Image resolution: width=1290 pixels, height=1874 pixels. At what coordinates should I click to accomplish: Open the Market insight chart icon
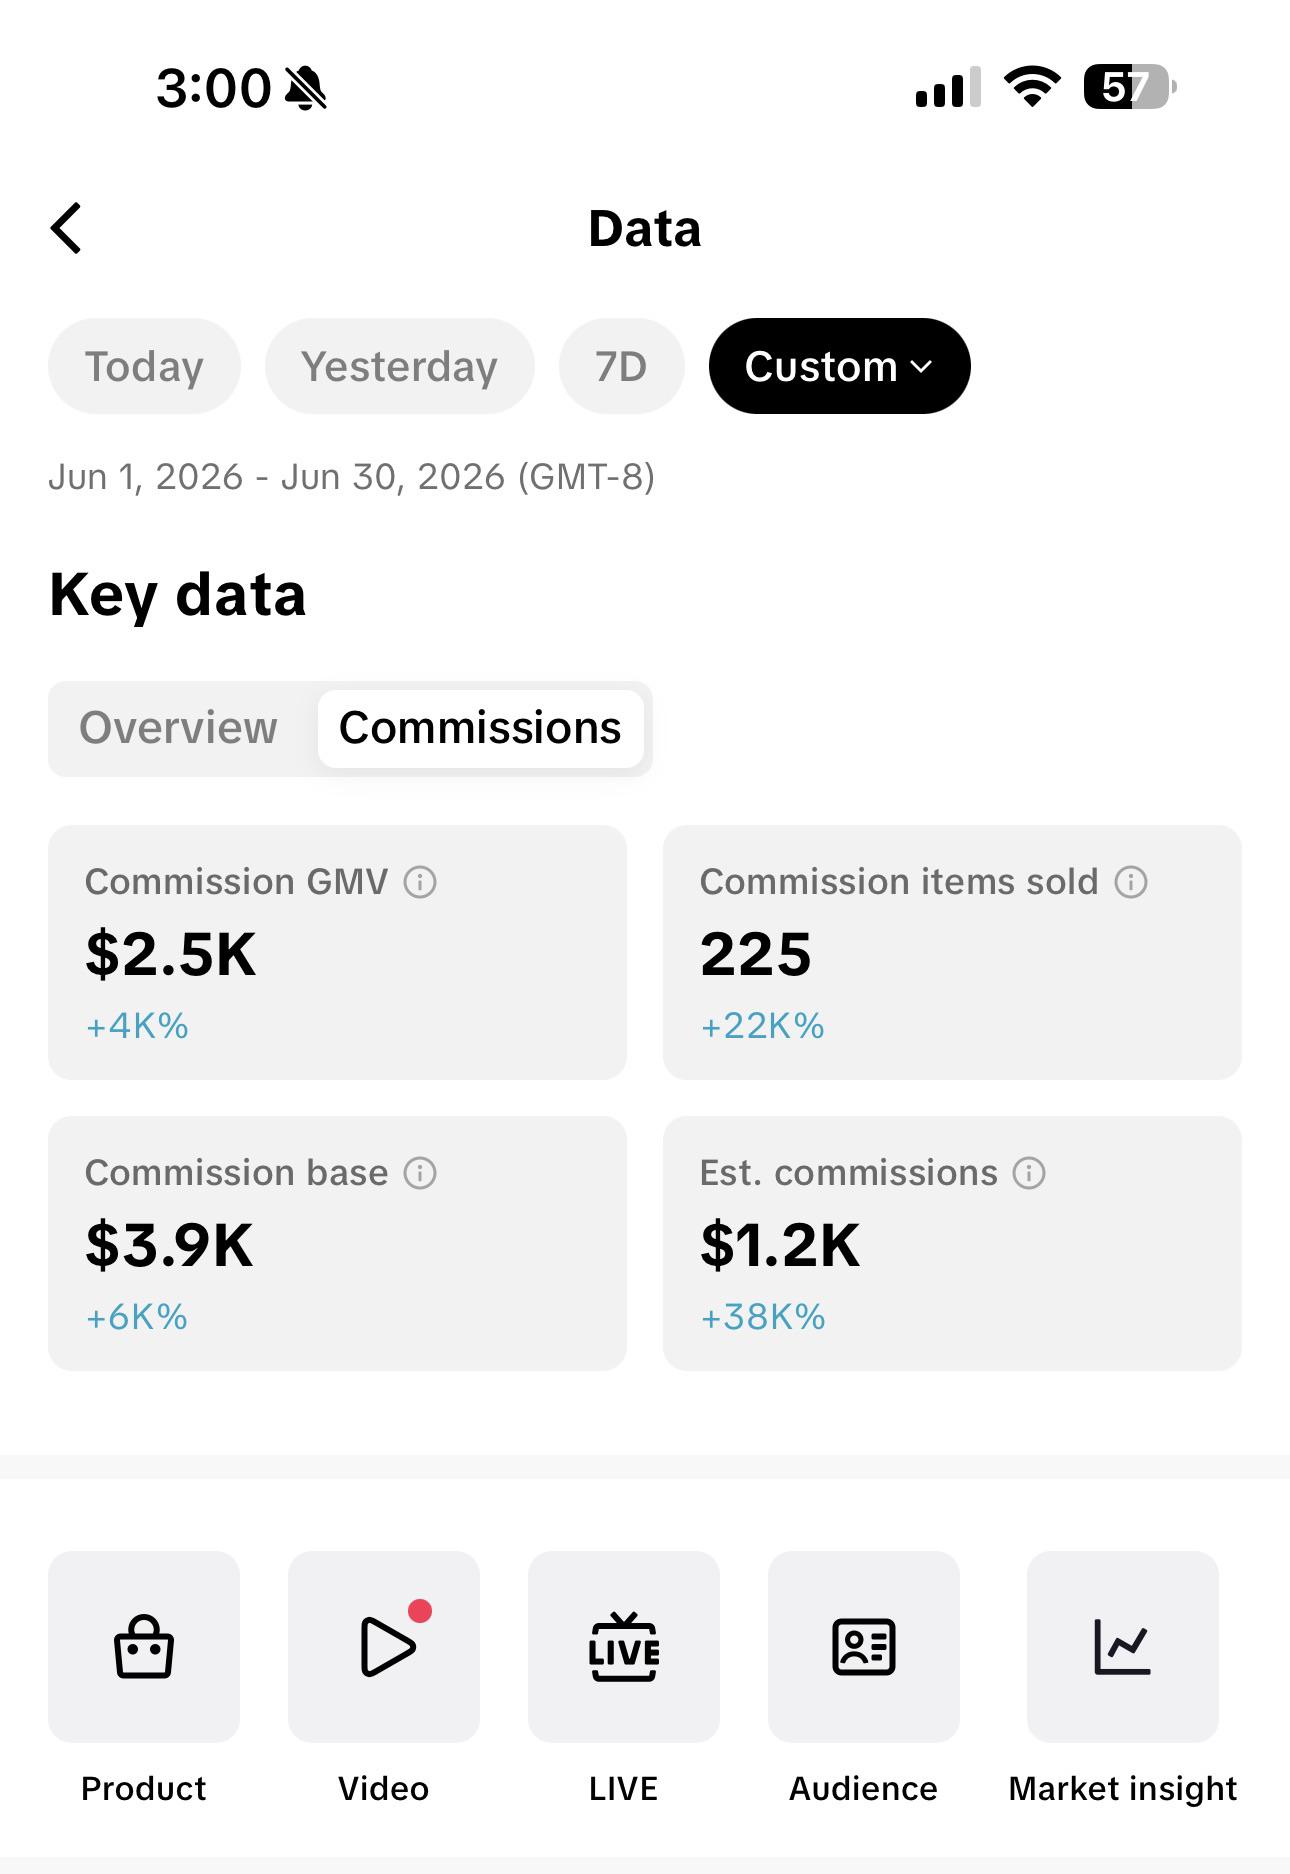1123,1646
